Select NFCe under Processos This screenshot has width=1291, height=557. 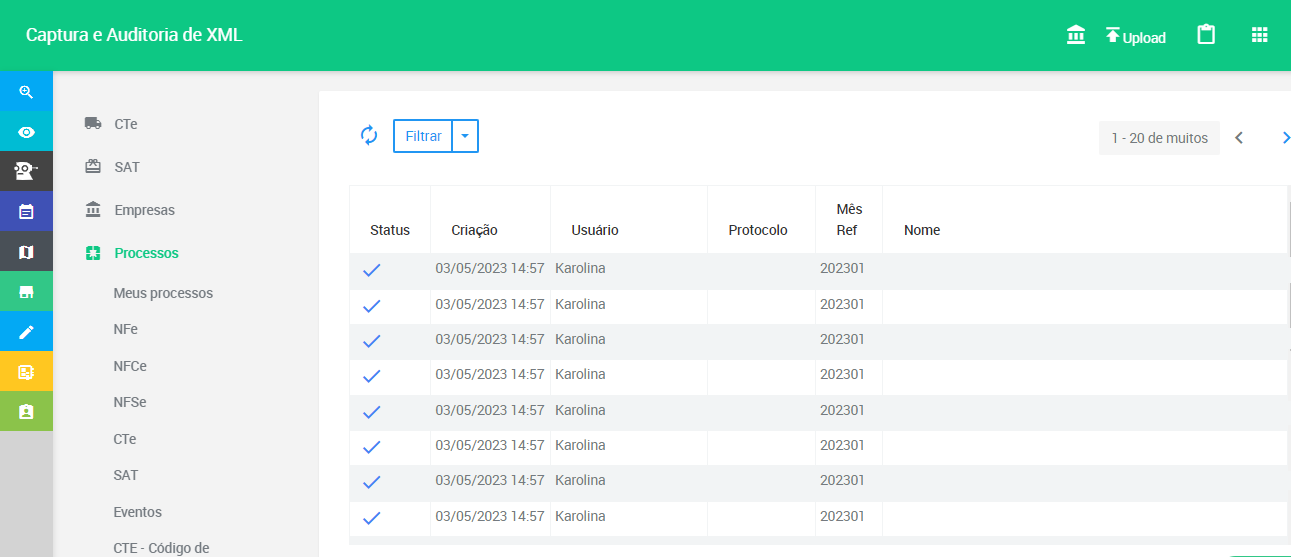[130, 366]
